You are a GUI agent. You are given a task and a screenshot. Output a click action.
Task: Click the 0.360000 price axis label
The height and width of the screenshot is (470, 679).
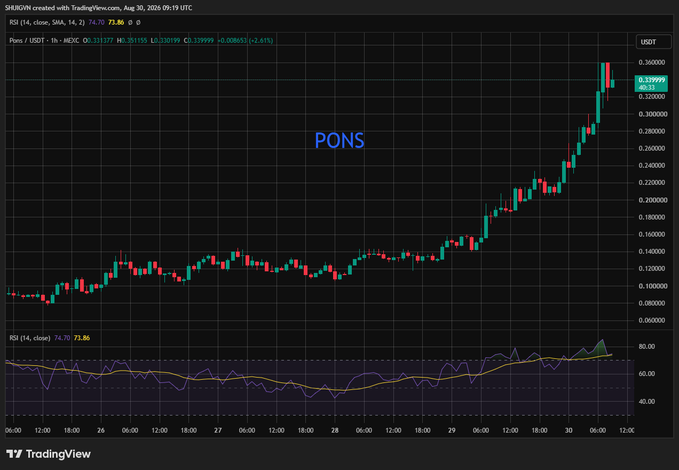click(652, 62)
